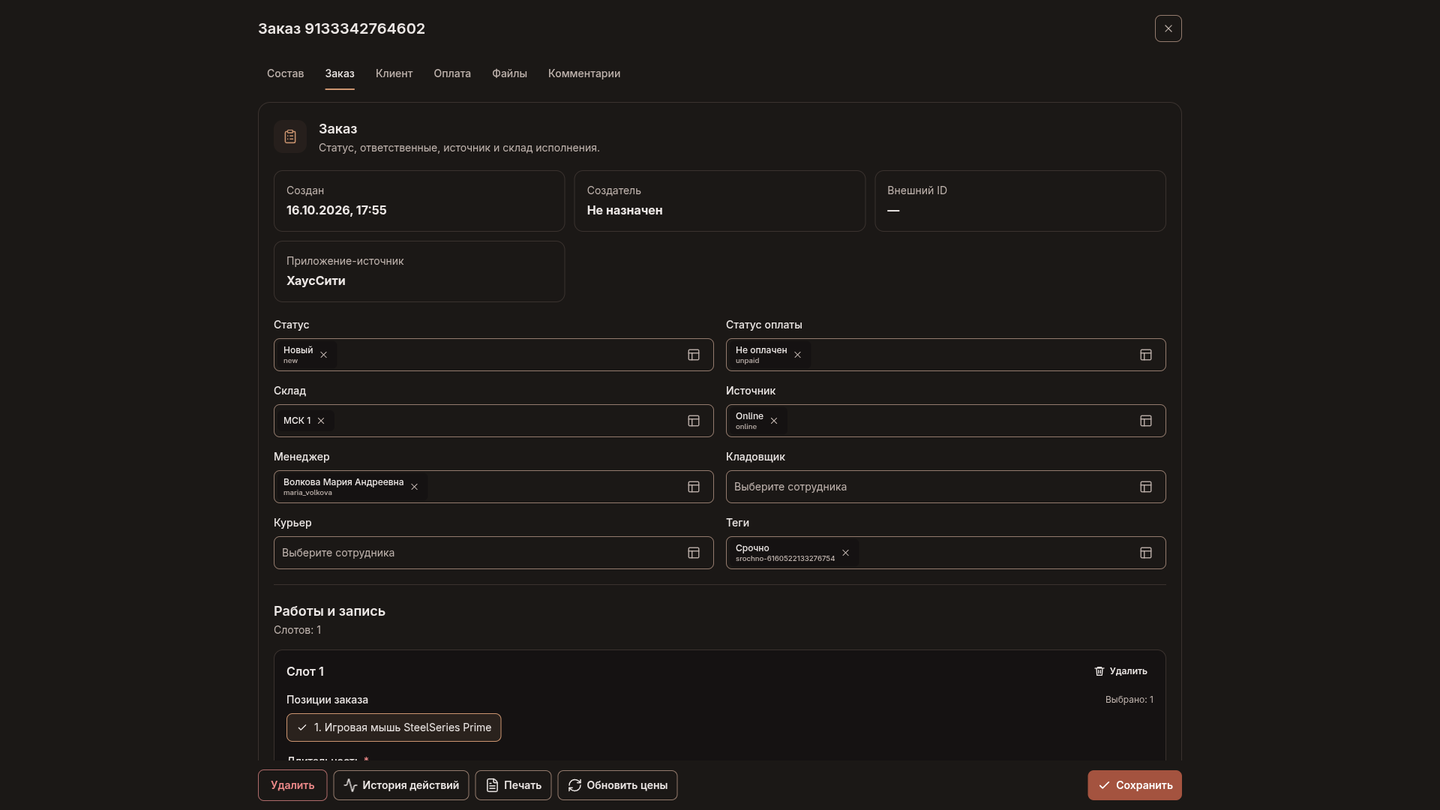Expand the Склад dropdown field
This screenshot has width=1440, height=810.
click(x=493, y=421)
